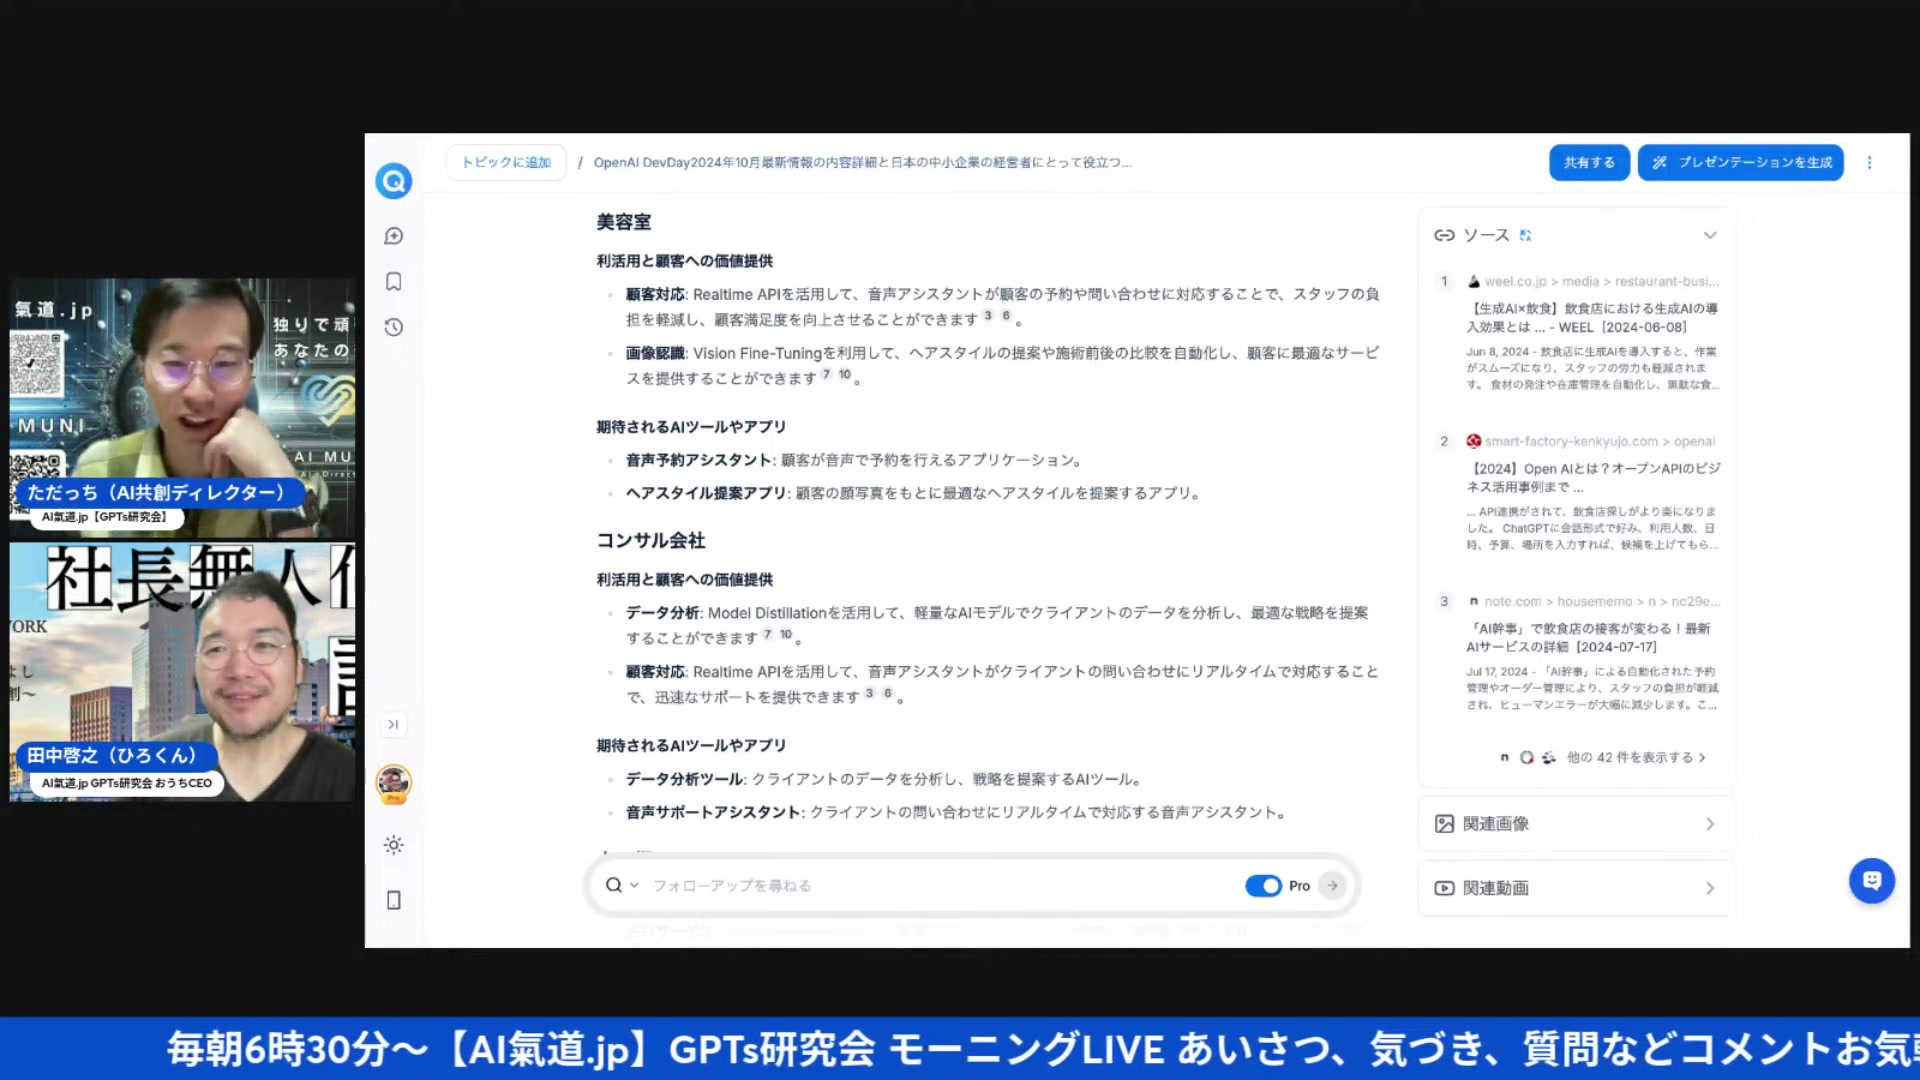Open the search mode dropdown in the input
1920x1080 pixels.
click(621, 885)
